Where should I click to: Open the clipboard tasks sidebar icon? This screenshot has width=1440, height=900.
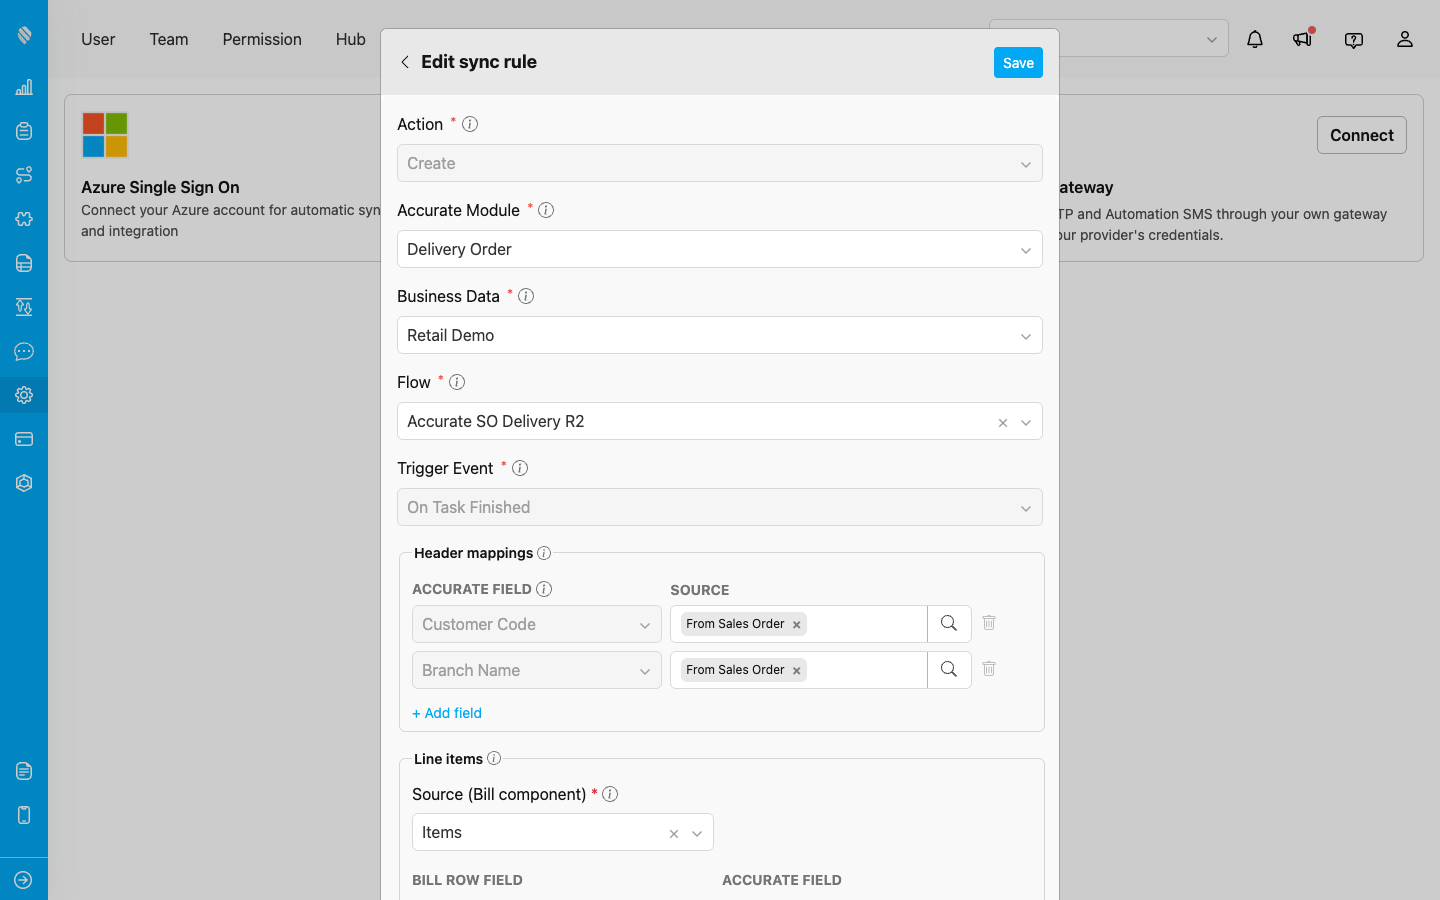24,131
